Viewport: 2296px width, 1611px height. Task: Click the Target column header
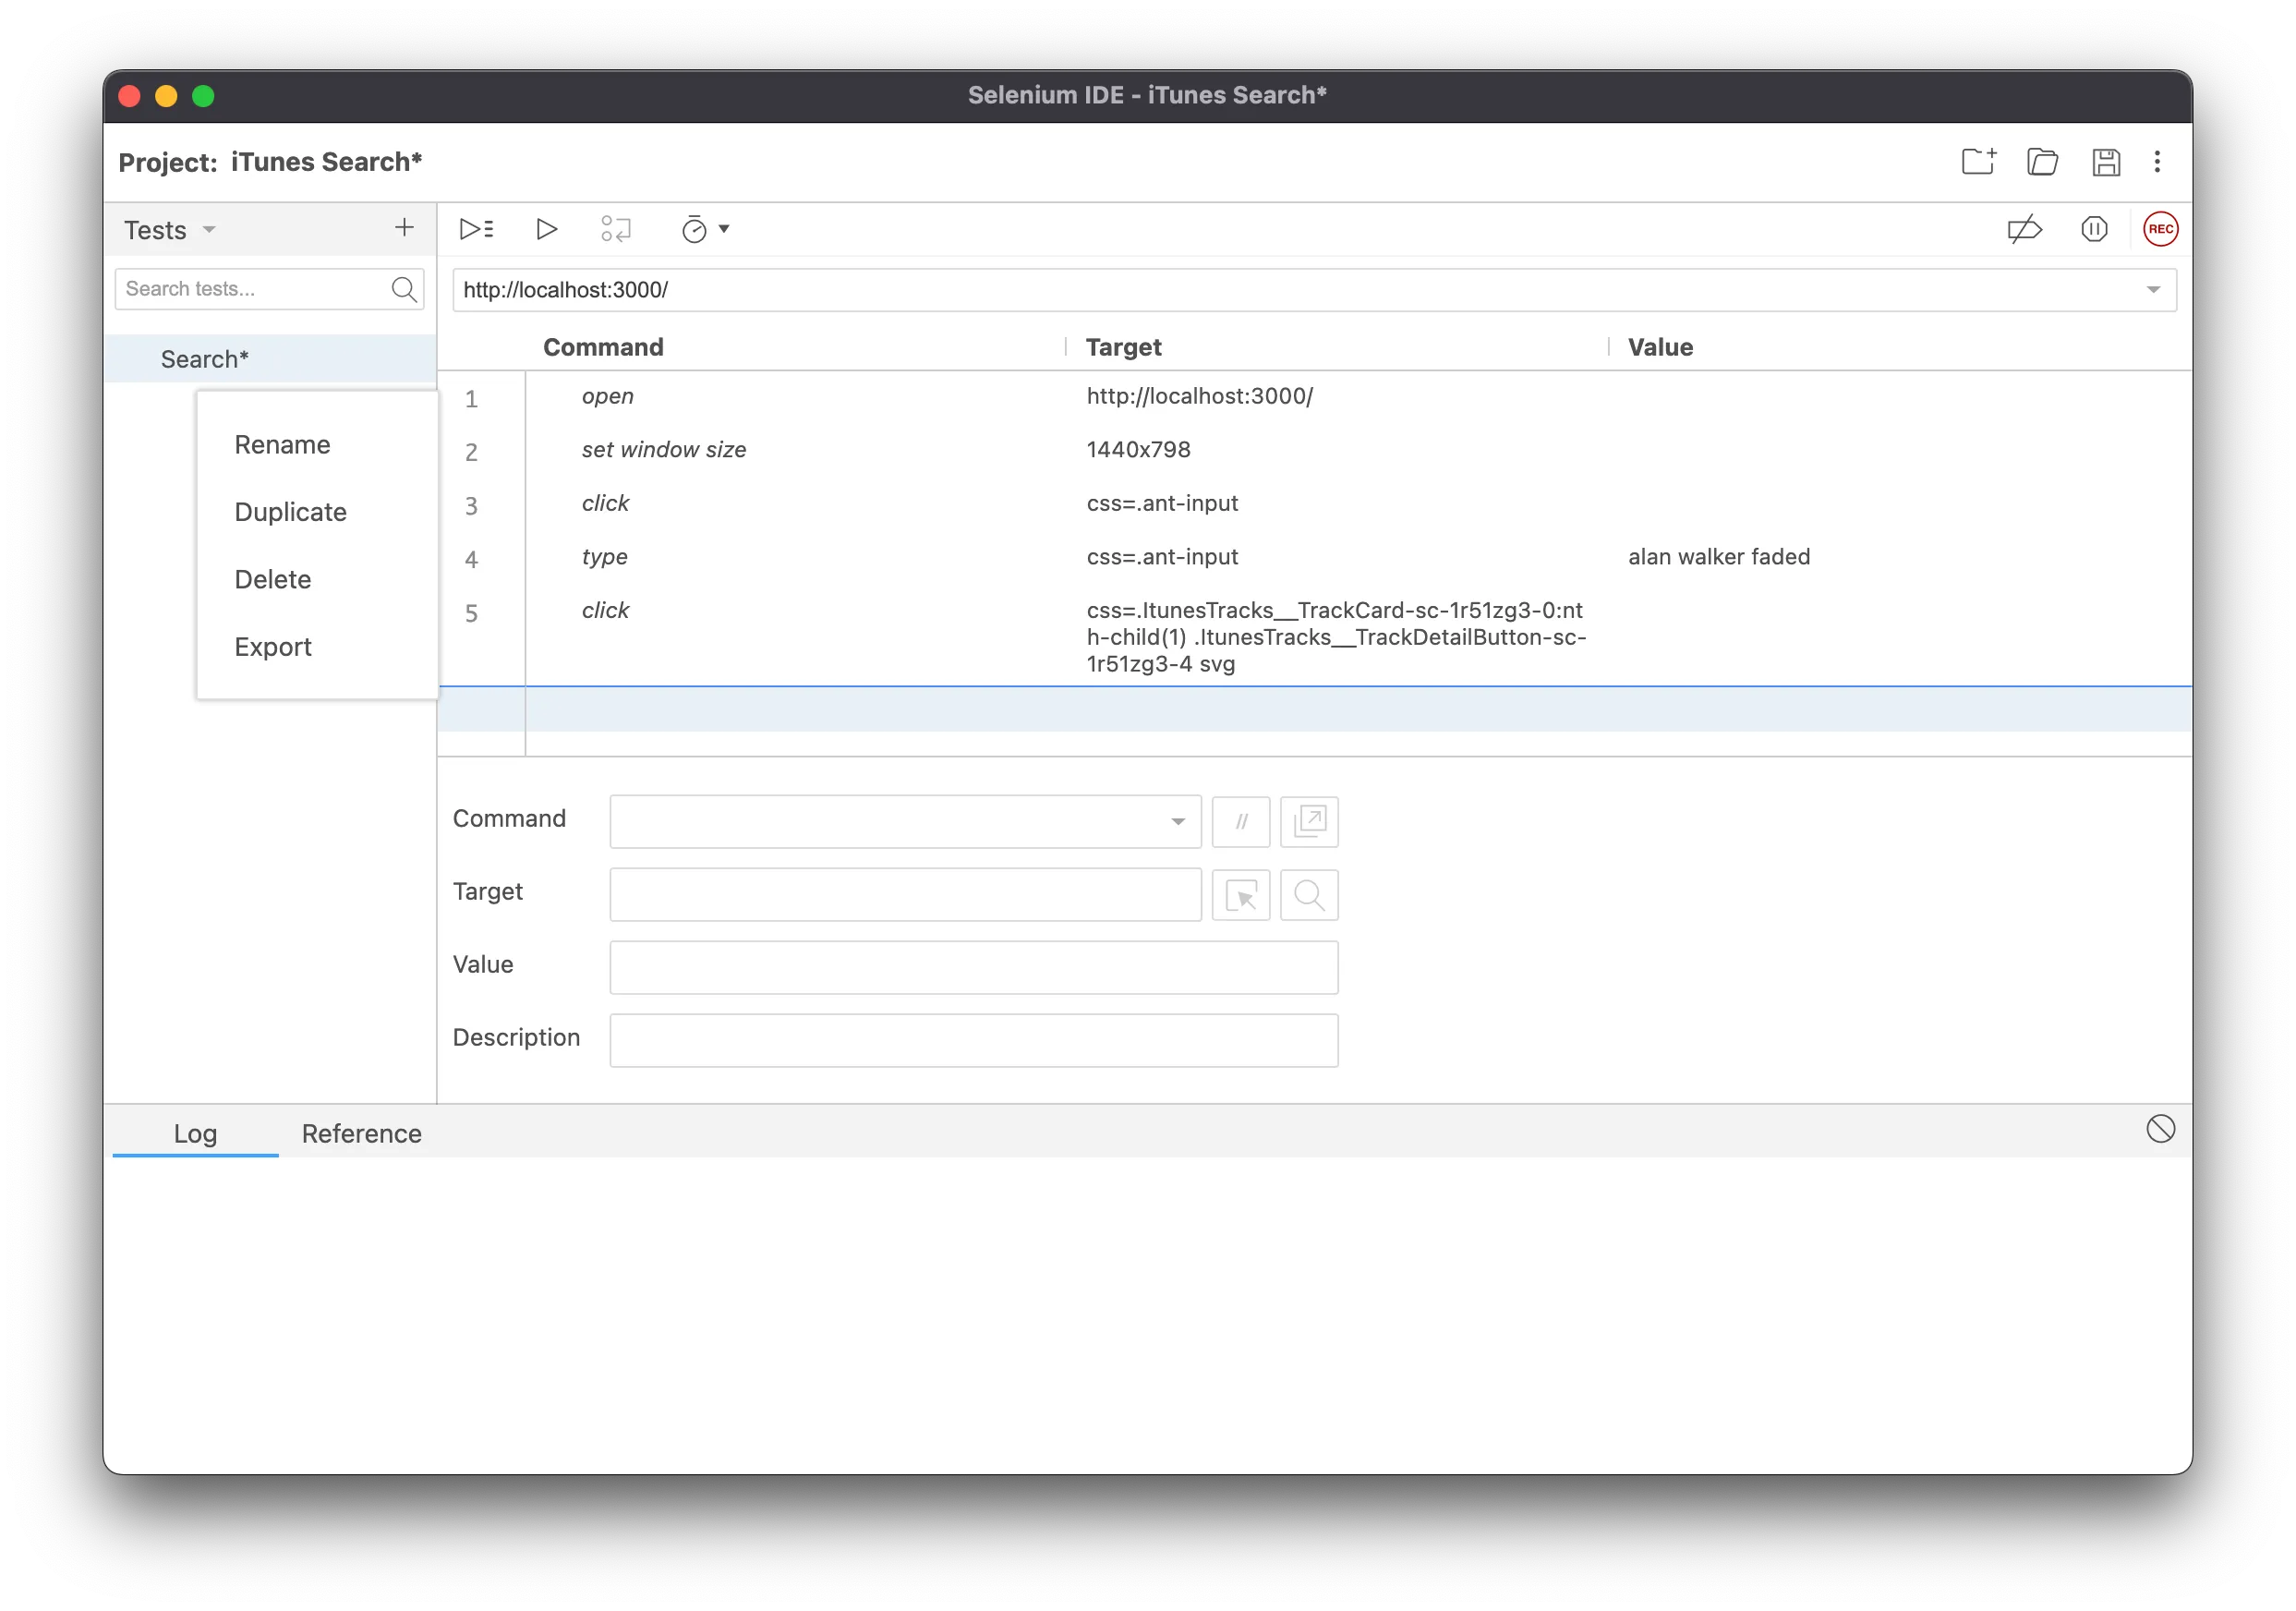[1123, 347]
